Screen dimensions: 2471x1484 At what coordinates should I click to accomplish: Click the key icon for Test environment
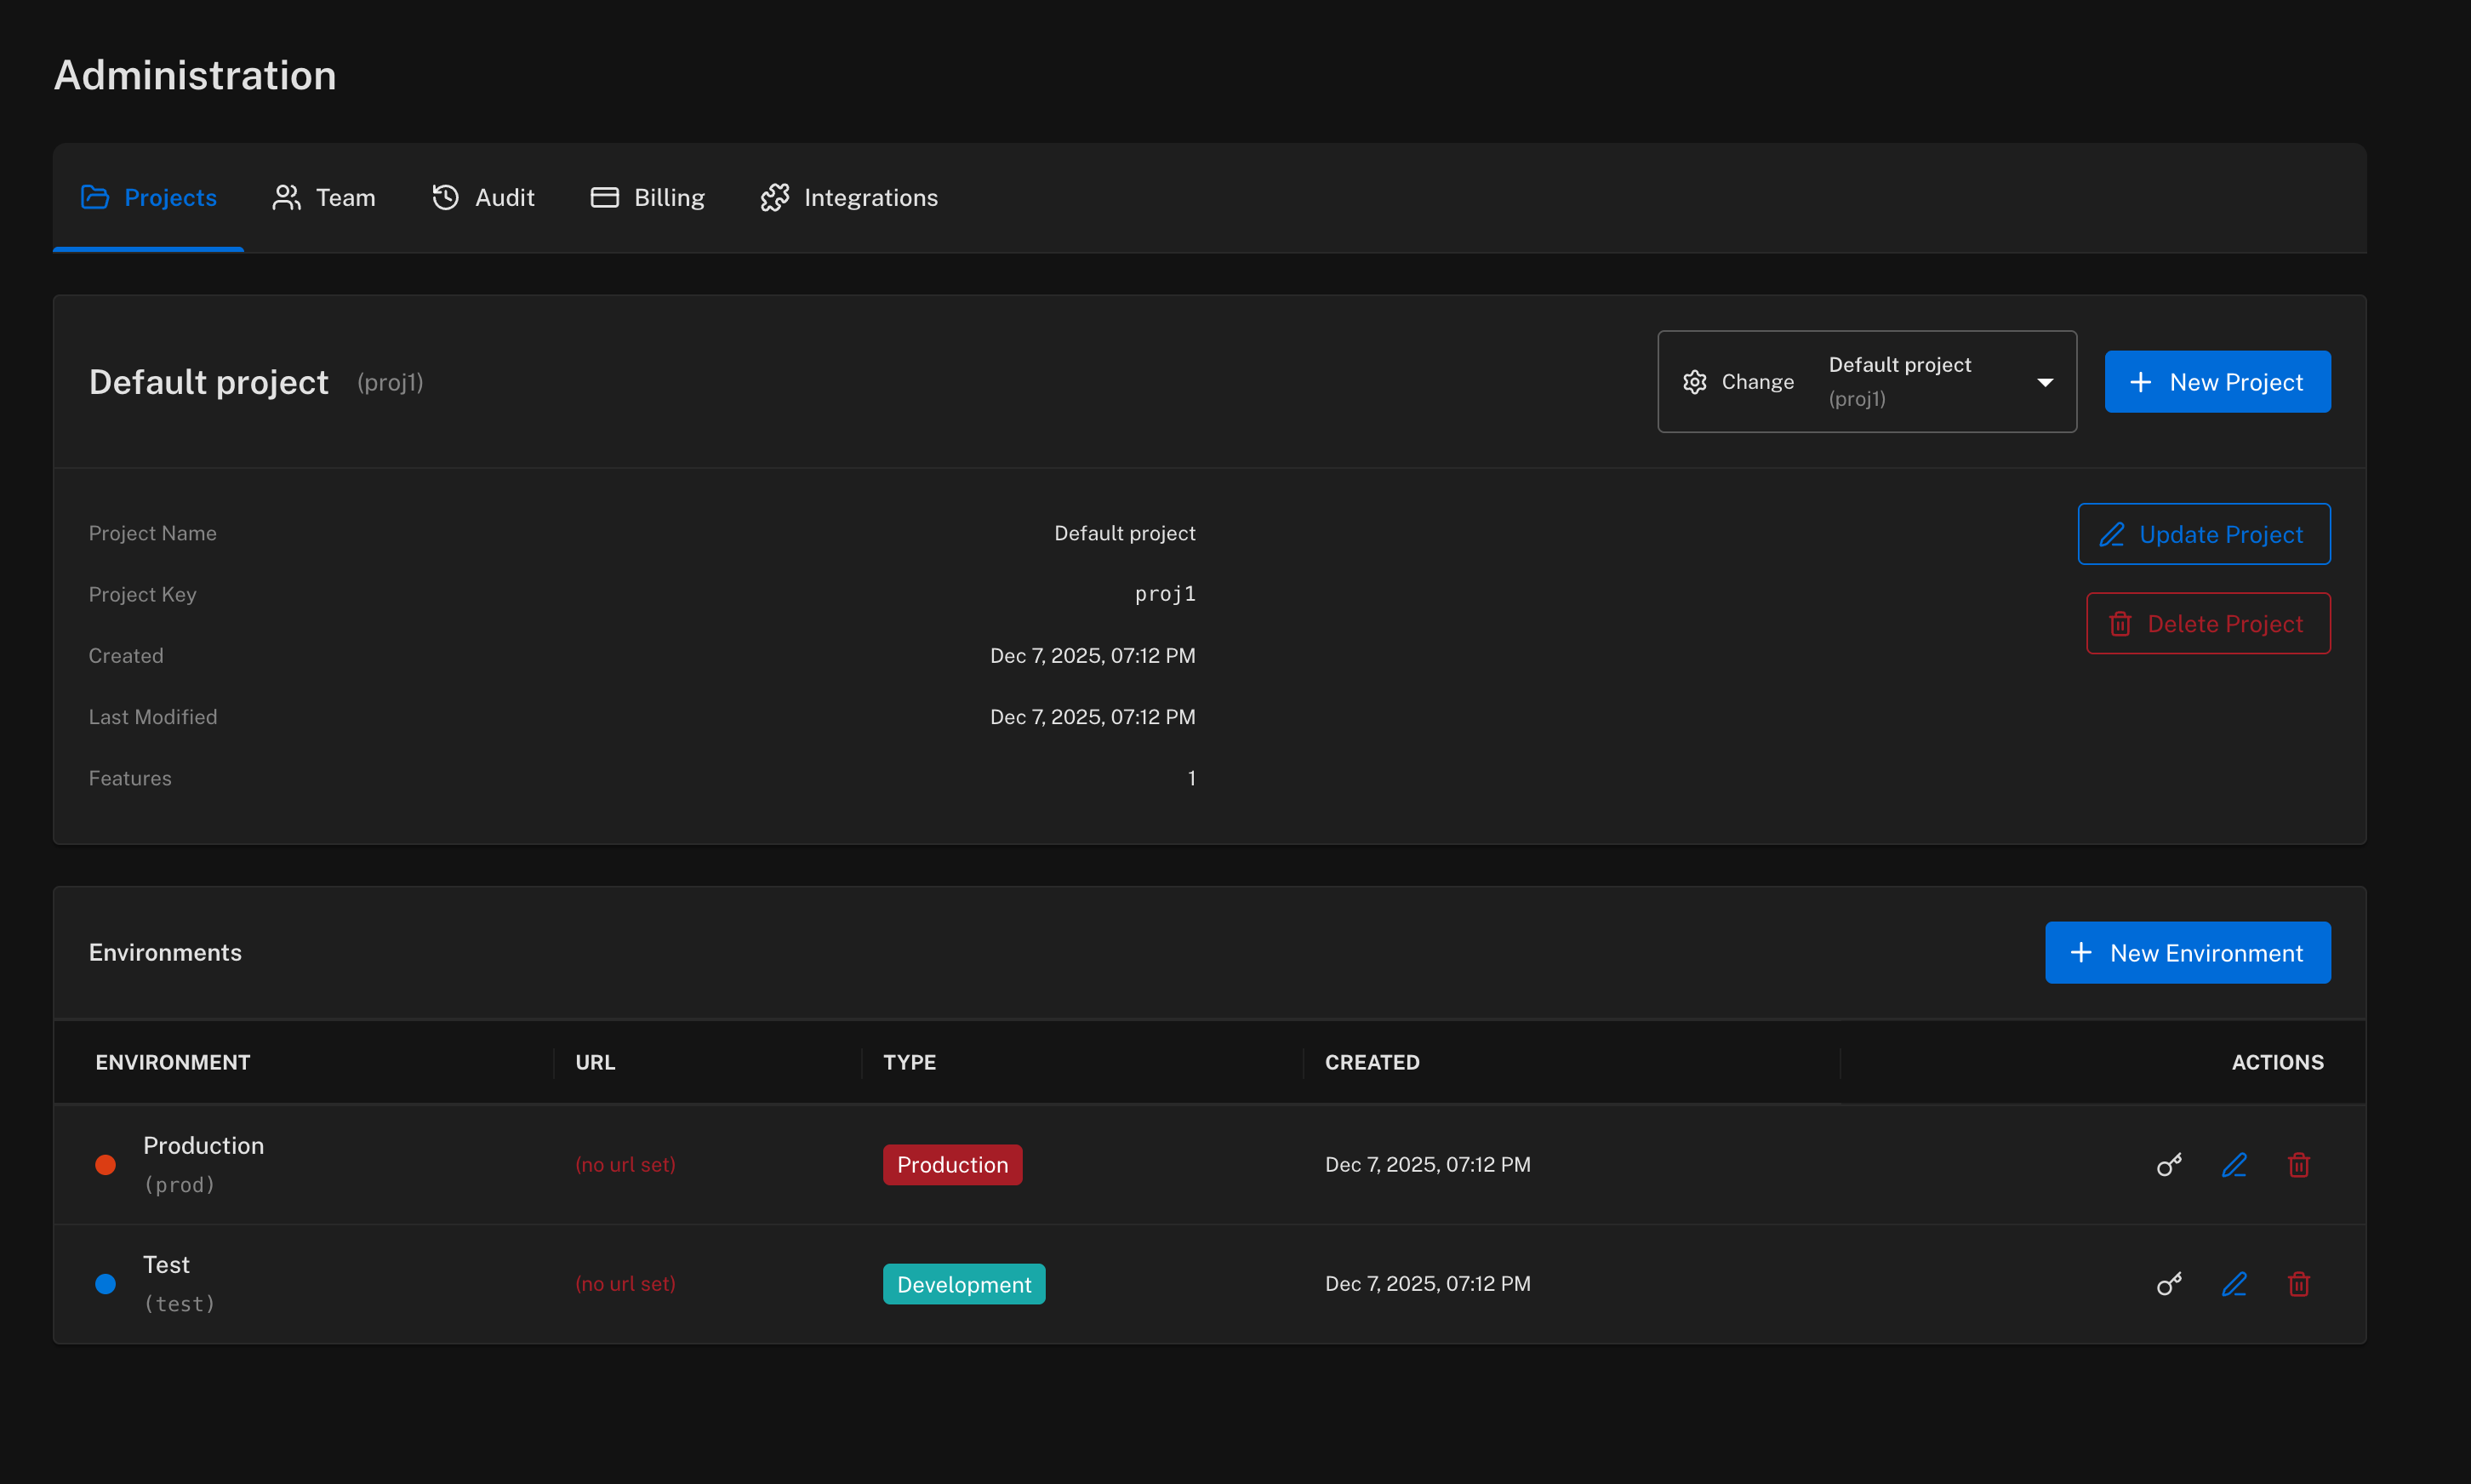point(2168,1284)
